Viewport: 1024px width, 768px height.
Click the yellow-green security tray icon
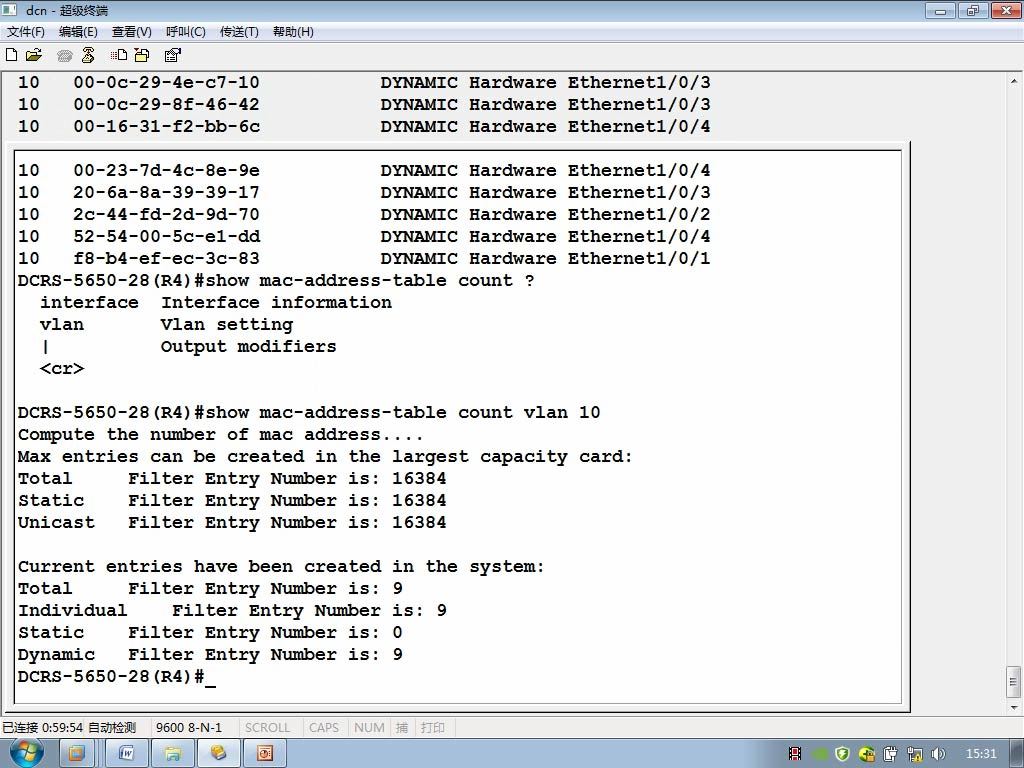867,754
